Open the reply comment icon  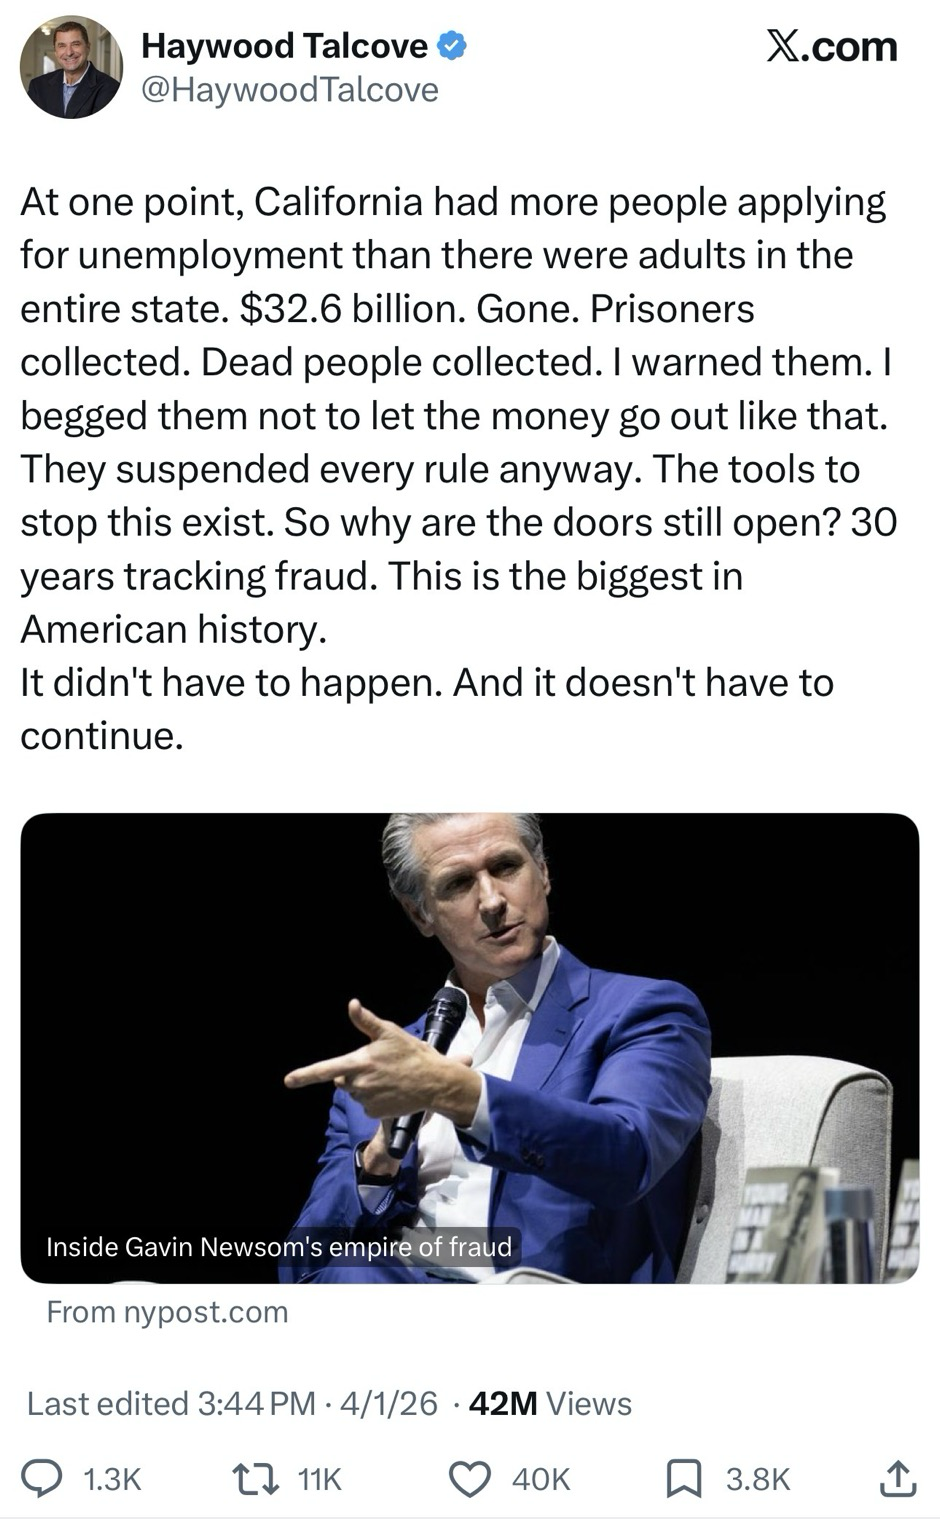[x=45, y=1478]
